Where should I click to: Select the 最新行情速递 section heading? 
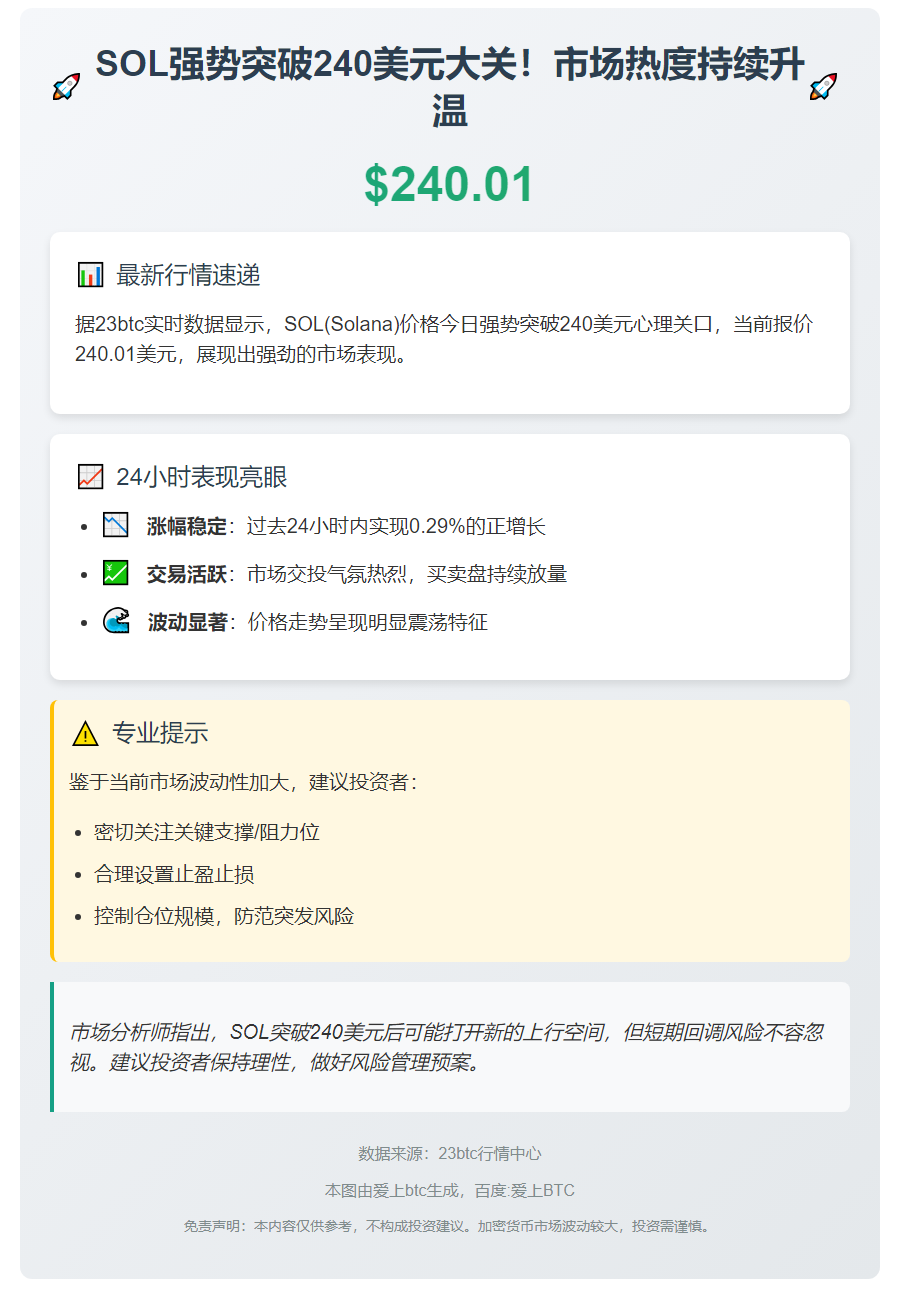188,275
